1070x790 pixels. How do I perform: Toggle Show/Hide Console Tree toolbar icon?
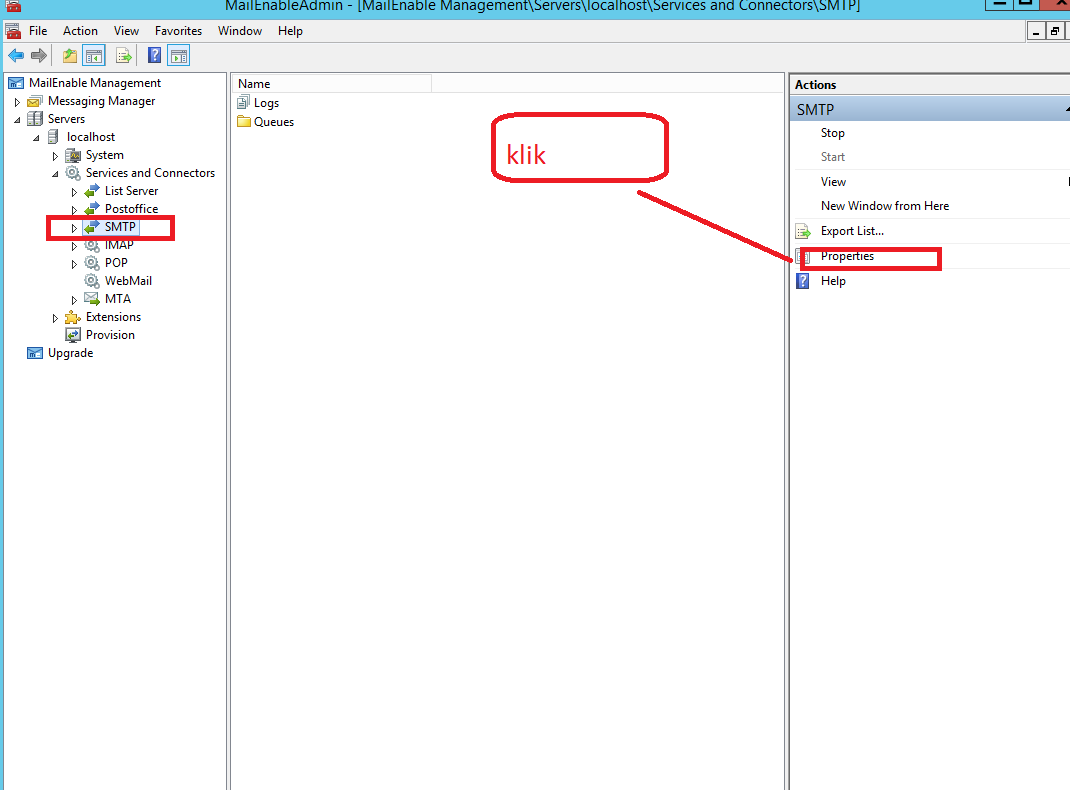click(x=94, y=55)
